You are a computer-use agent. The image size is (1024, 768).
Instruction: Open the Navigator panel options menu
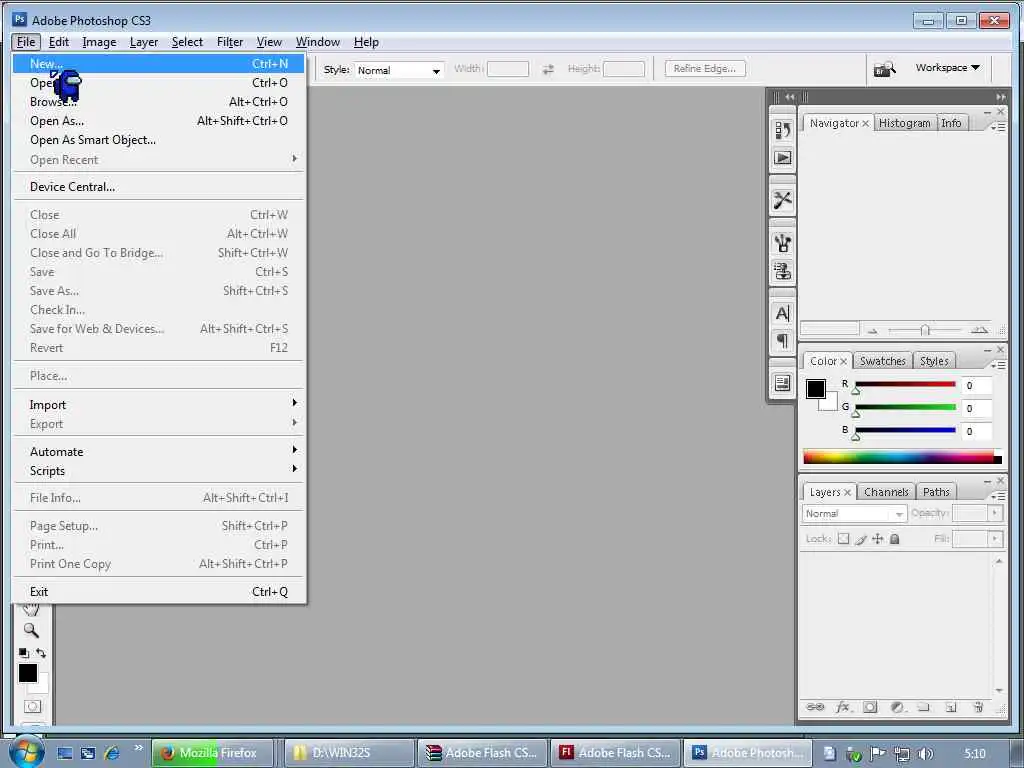tap(998, 127)
